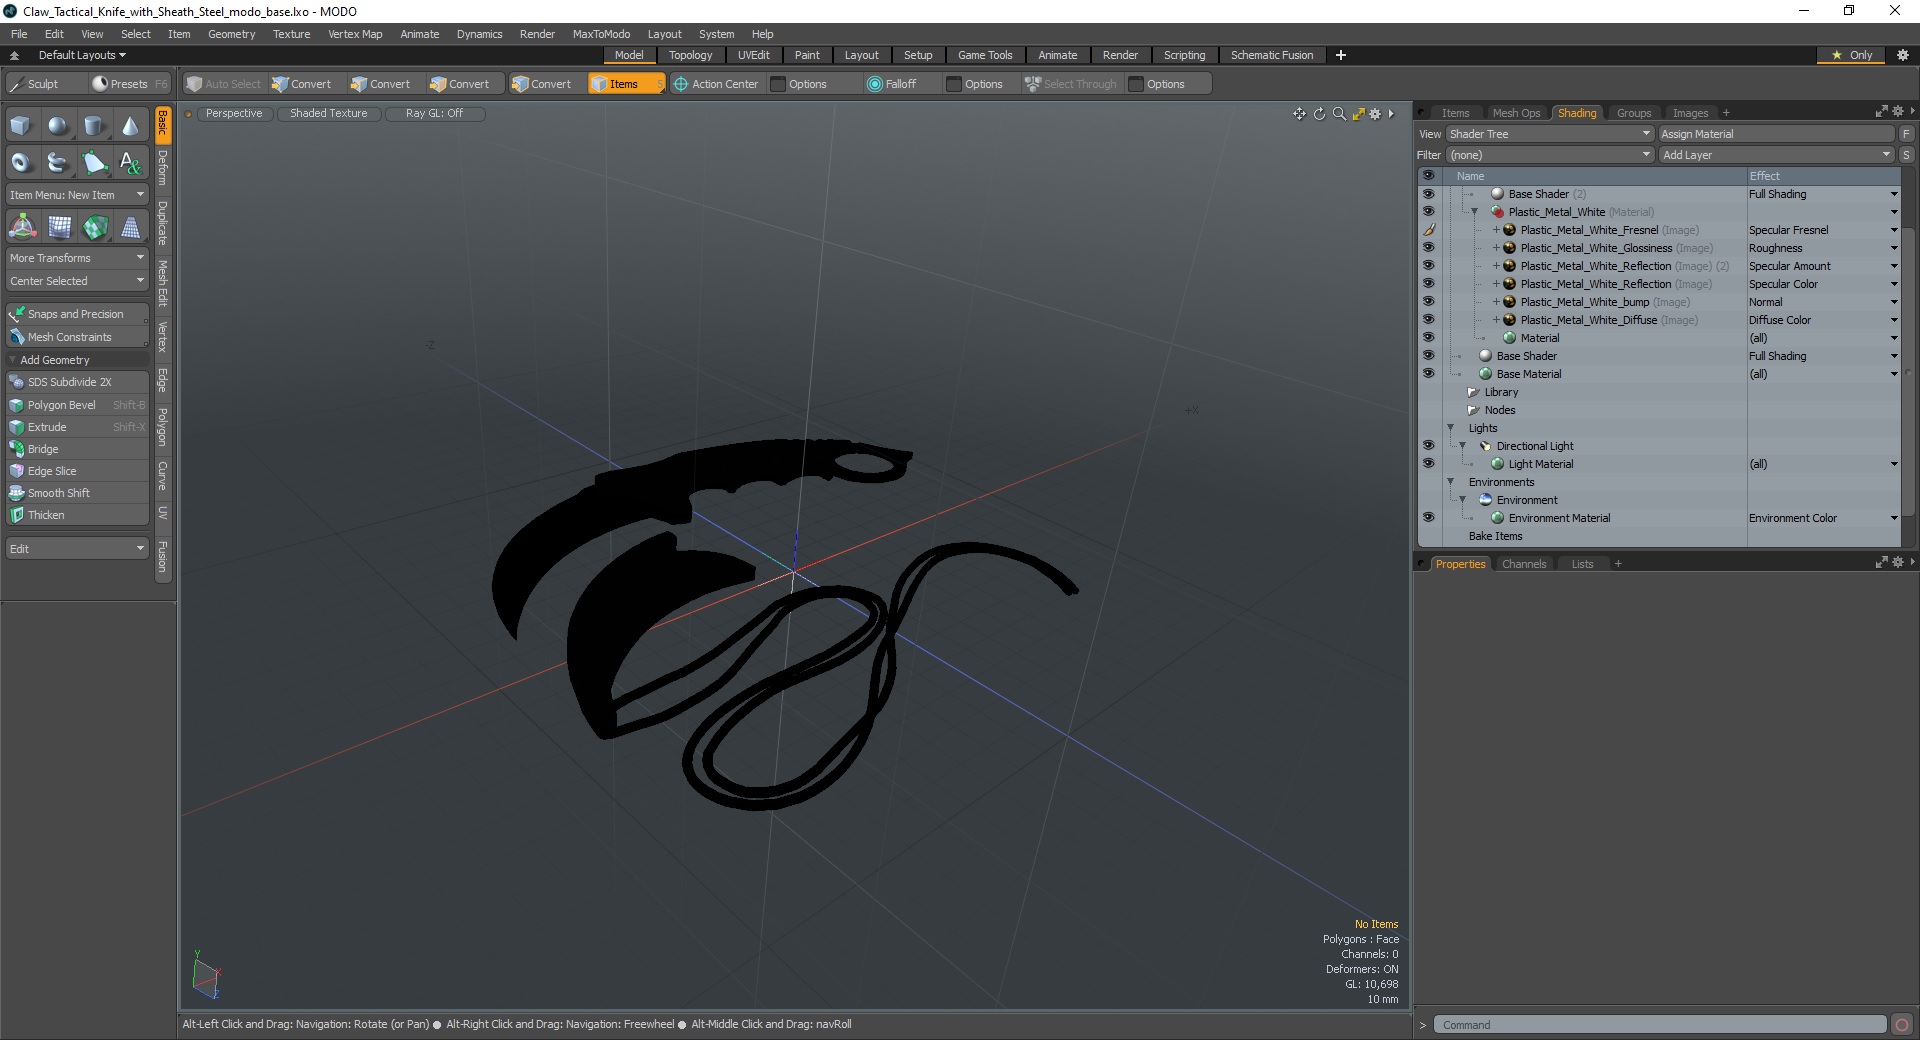1920x1040 pixels.
Task: Toggle visibility of Plastic_Metal_White_Diffuse image
Action: coord(1428,320)
